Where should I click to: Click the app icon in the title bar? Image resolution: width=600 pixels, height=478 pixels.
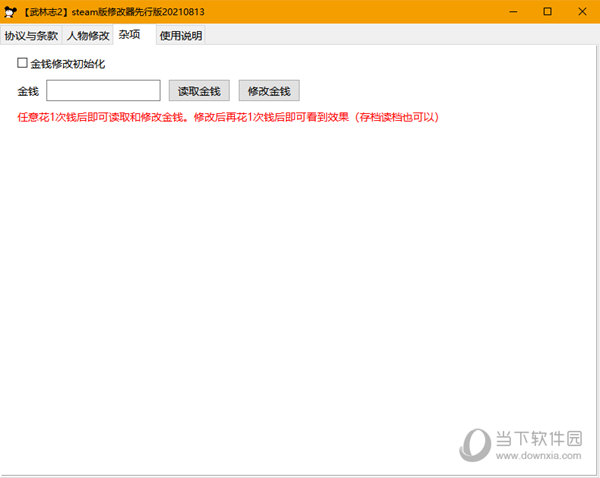[x=10, y=12]
